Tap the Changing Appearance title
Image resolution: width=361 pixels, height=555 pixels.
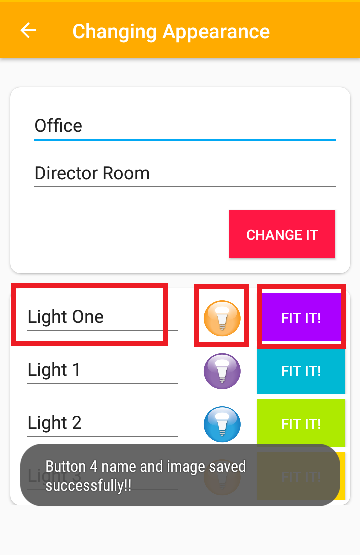coord(171,31)
